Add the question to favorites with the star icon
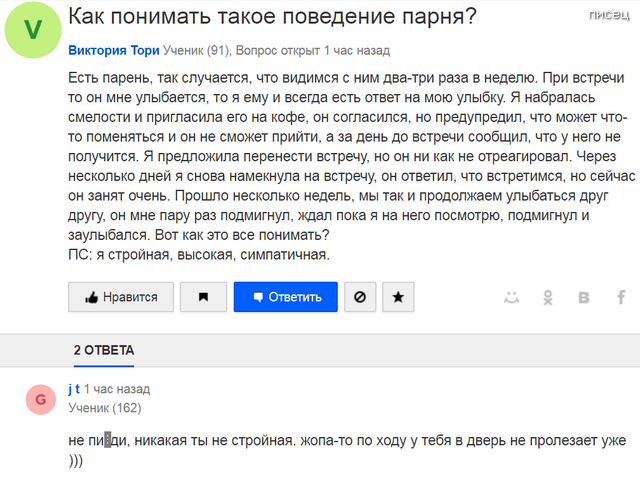This screenshot has height=481, width=640. 398,297
